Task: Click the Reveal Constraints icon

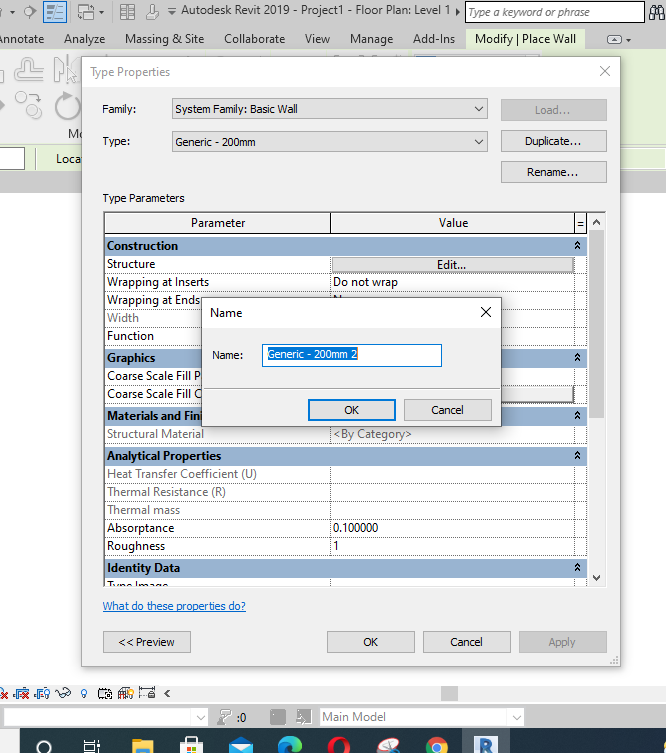Action: coord(147,692)
